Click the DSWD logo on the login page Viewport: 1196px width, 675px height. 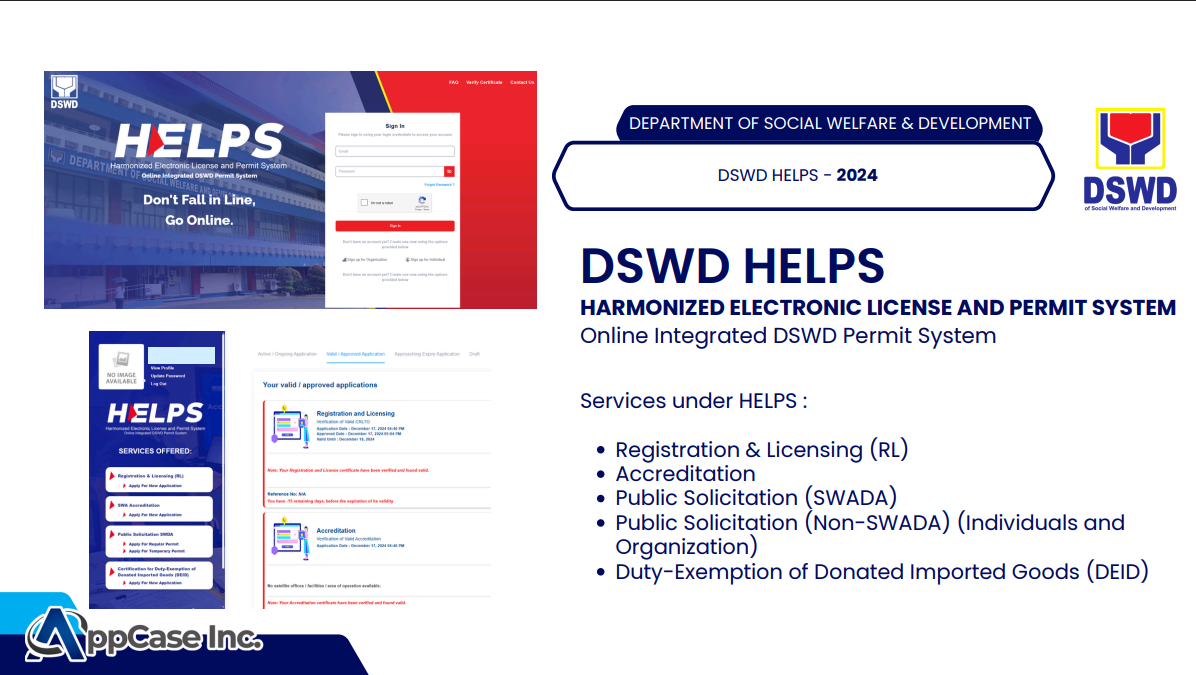click(x=64, y=90)
